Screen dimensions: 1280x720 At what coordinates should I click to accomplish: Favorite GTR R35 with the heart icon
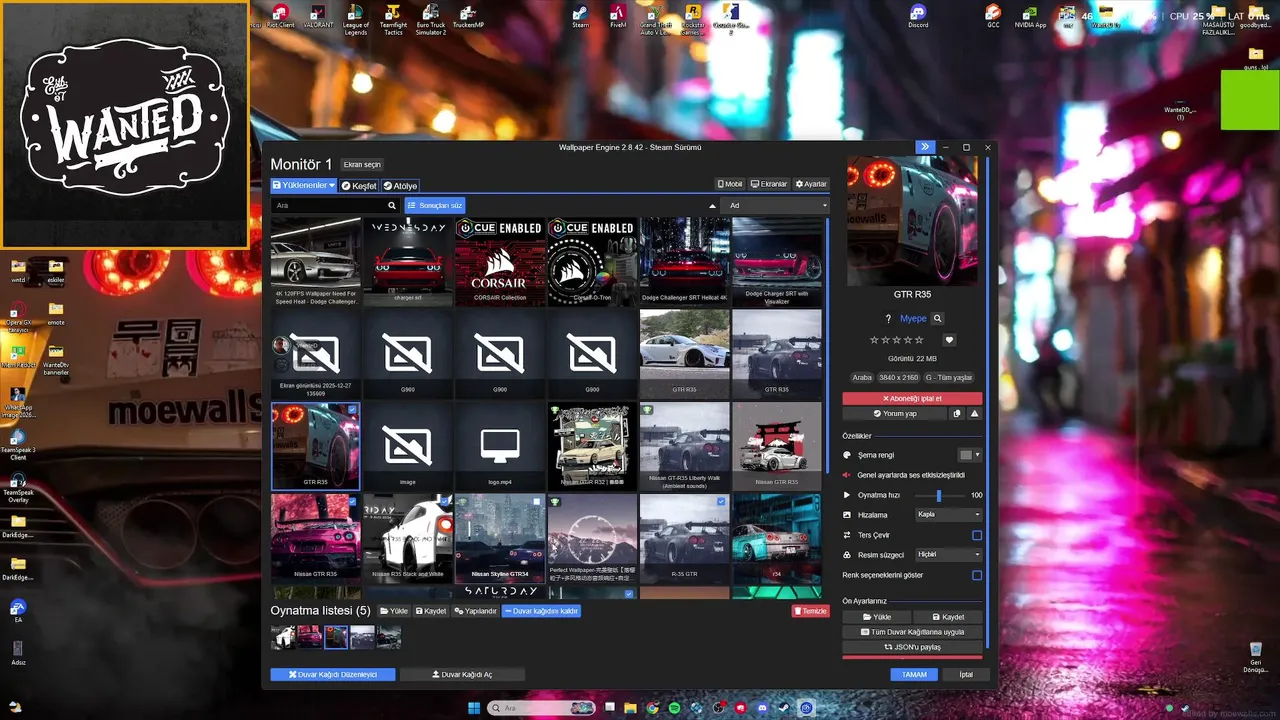pos(949,340)
